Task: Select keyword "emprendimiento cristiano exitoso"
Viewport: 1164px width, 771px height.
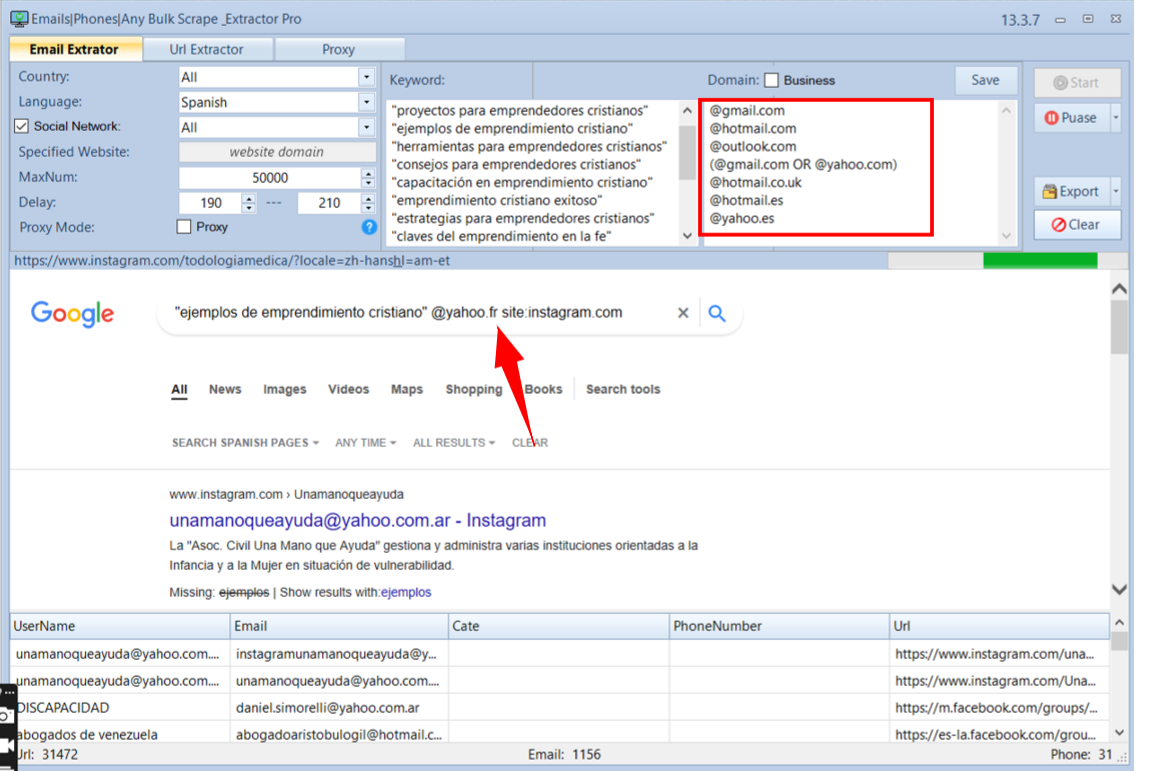Action: click(x=497, y=200)
